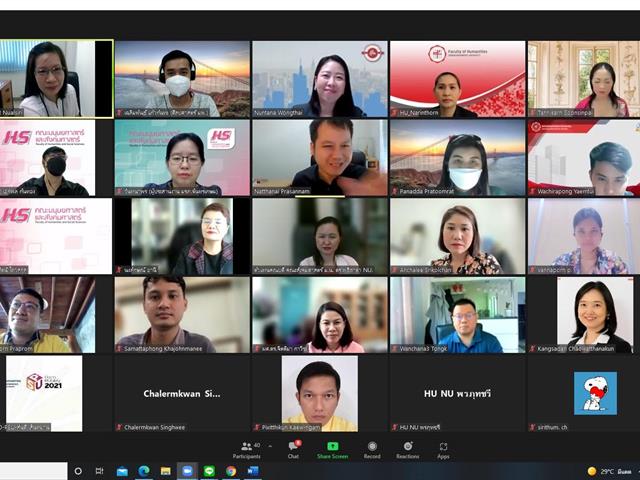Open the LINE app from the taskbar

209,471
